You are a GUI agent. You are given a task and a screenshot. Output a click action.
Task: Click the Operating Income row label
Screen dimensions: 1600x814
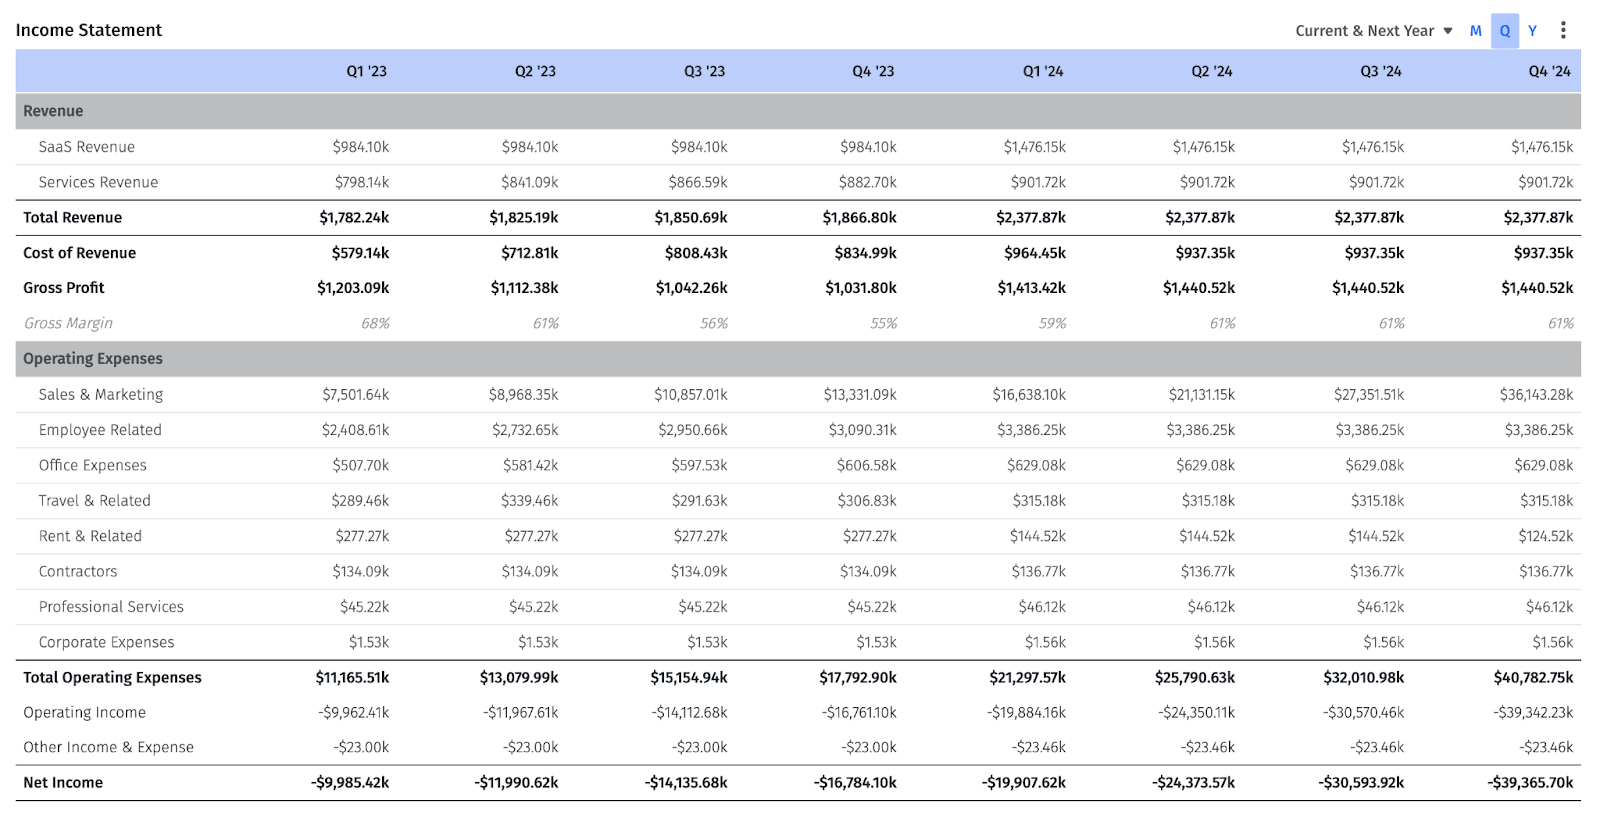pos(84,713)
